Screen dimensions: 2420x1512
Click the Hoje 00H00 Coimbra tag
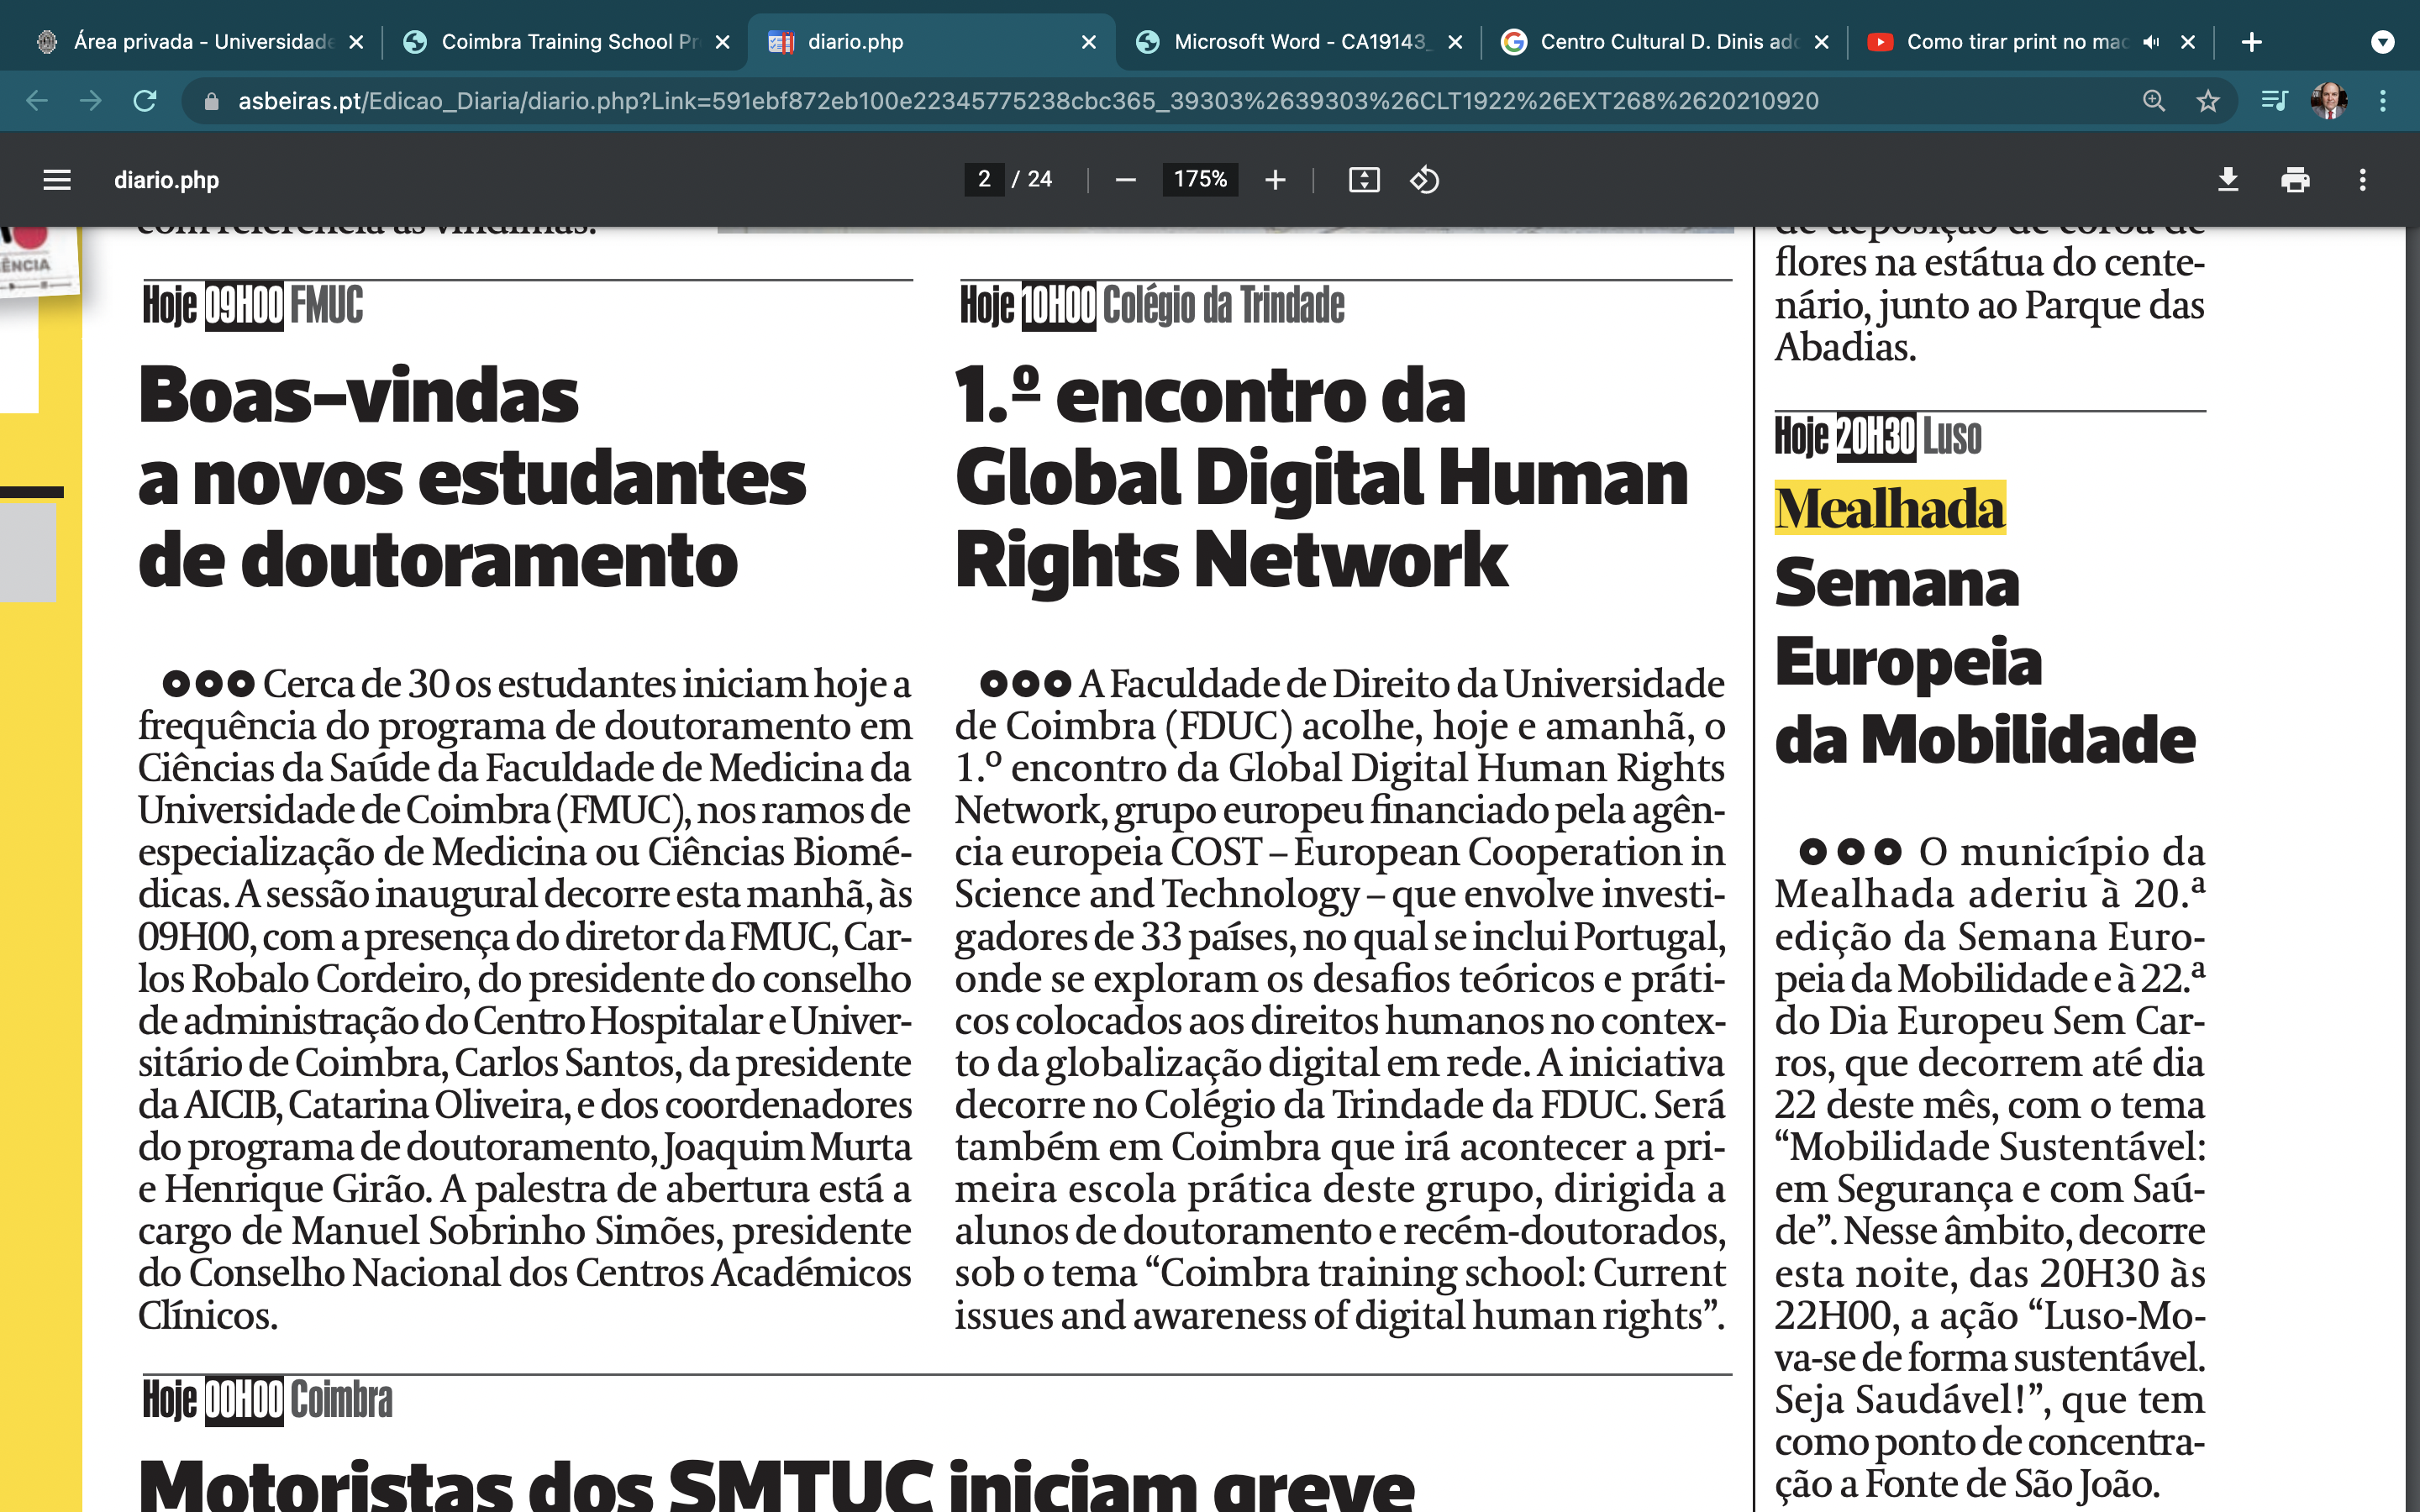point(267,1400)
